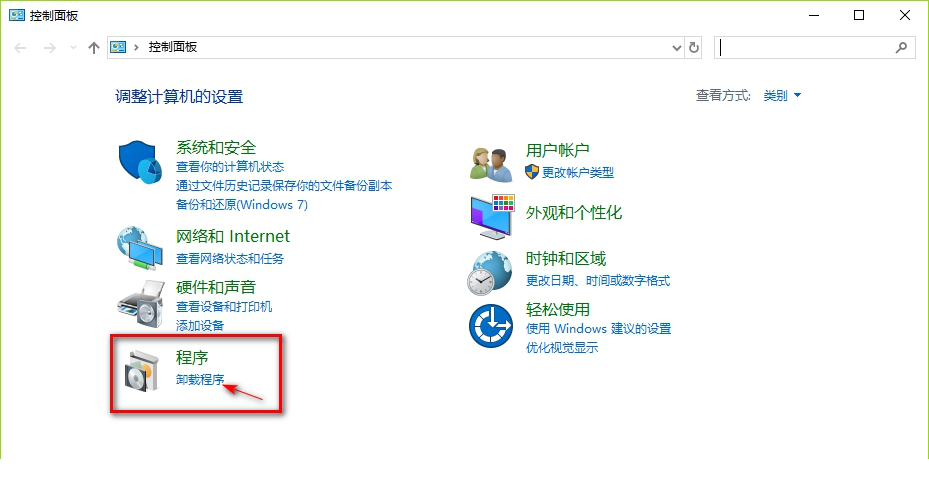The image size is (929, 477).
Task: Open the User Accounts people icon
Action: 492,164
